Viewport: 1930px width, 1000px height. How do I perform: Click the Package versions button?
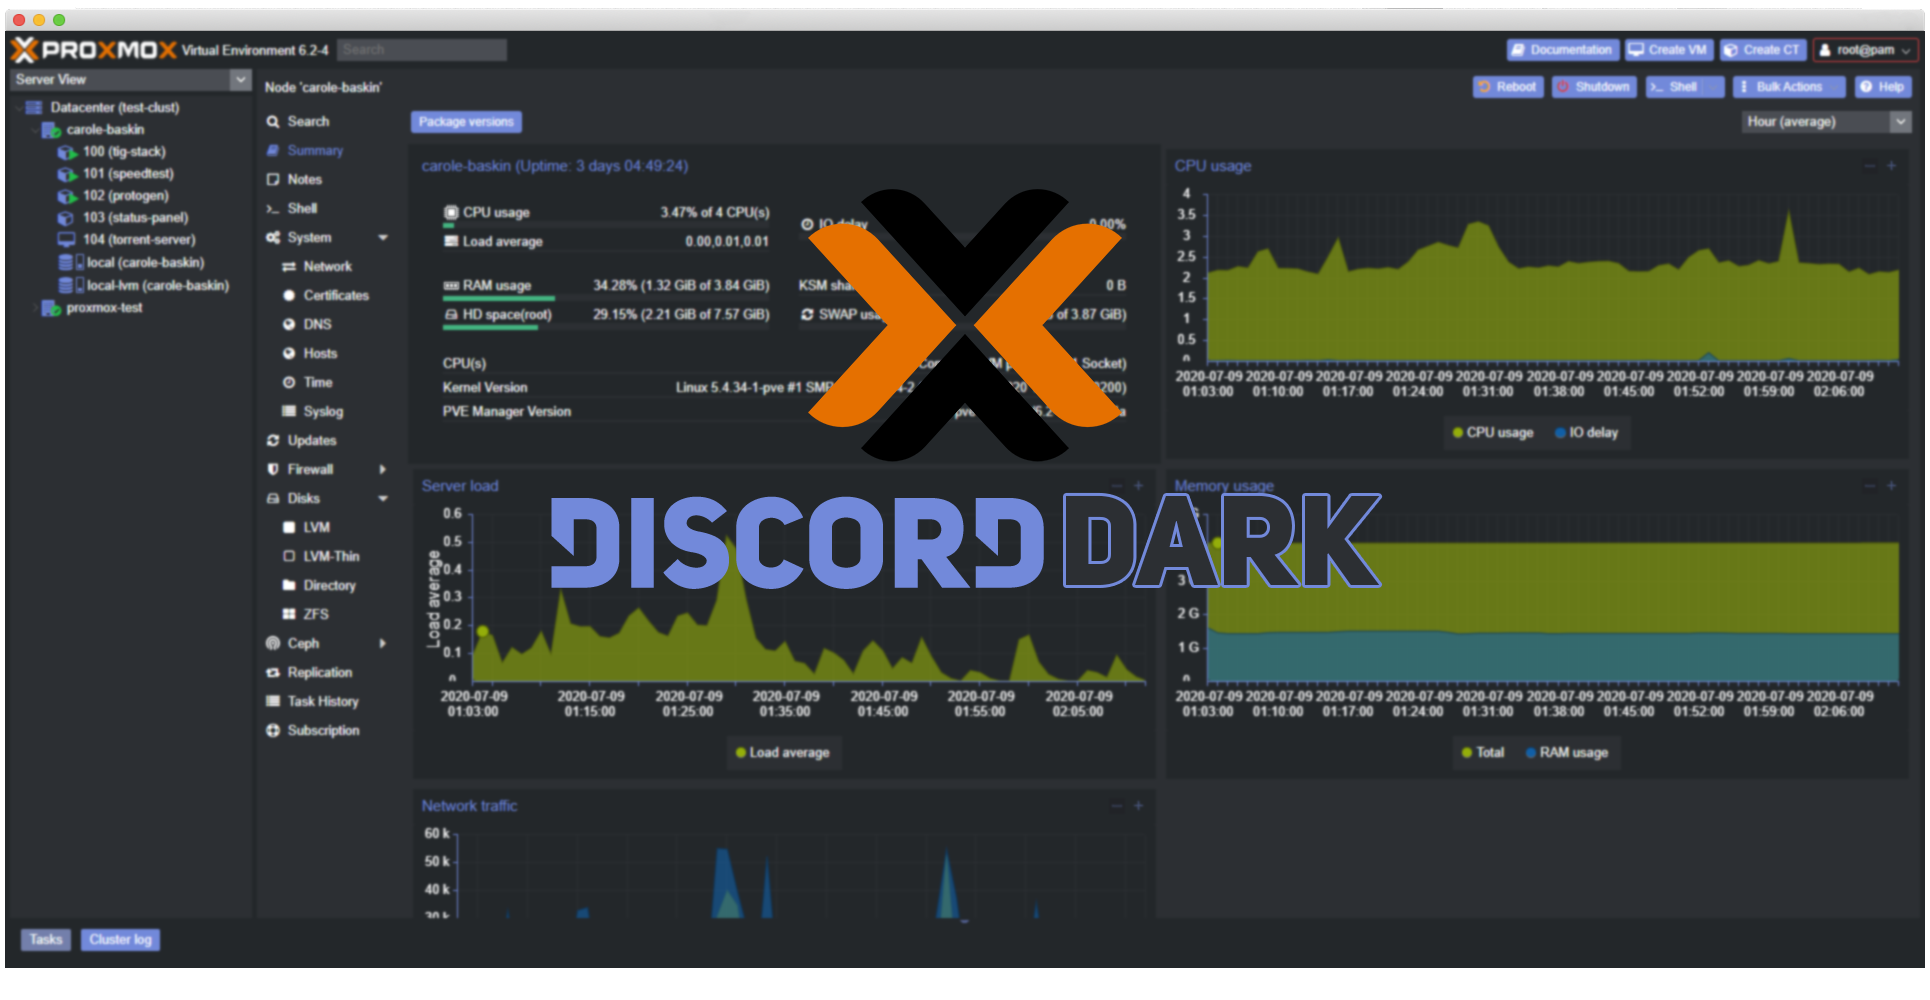coord(466,121)
